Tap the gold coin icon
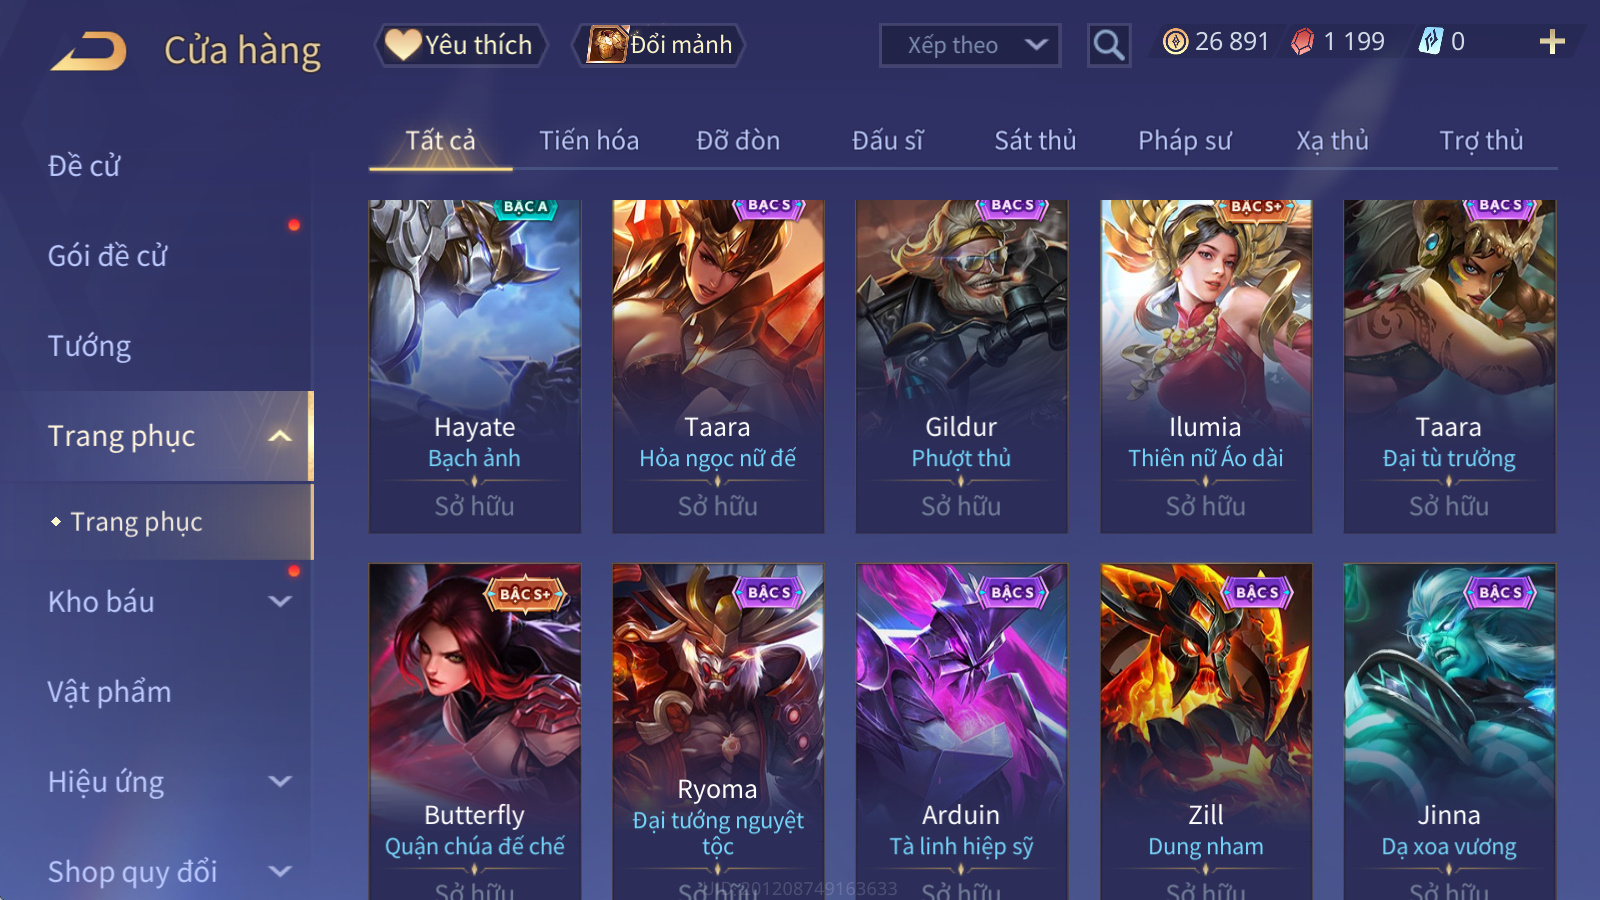 click(x=1176, y=41)
